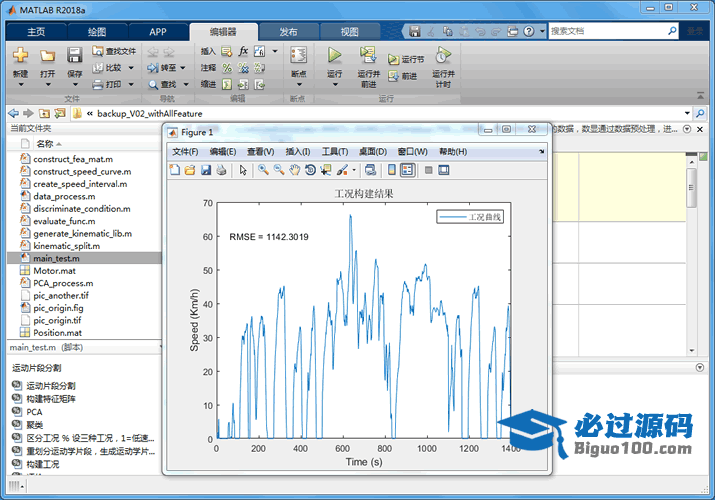The image size is (715, 500).
Task: Toggle the Insert Colorbar button in Figure toolbar
Action: [392, 170]
